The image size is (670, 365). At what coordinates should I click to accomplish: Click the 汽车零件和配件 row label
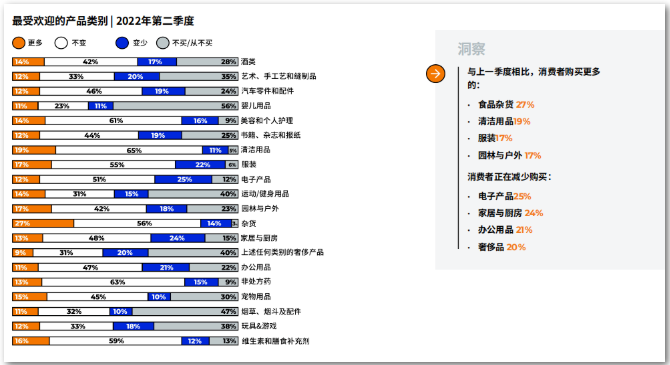click(267, 91)
